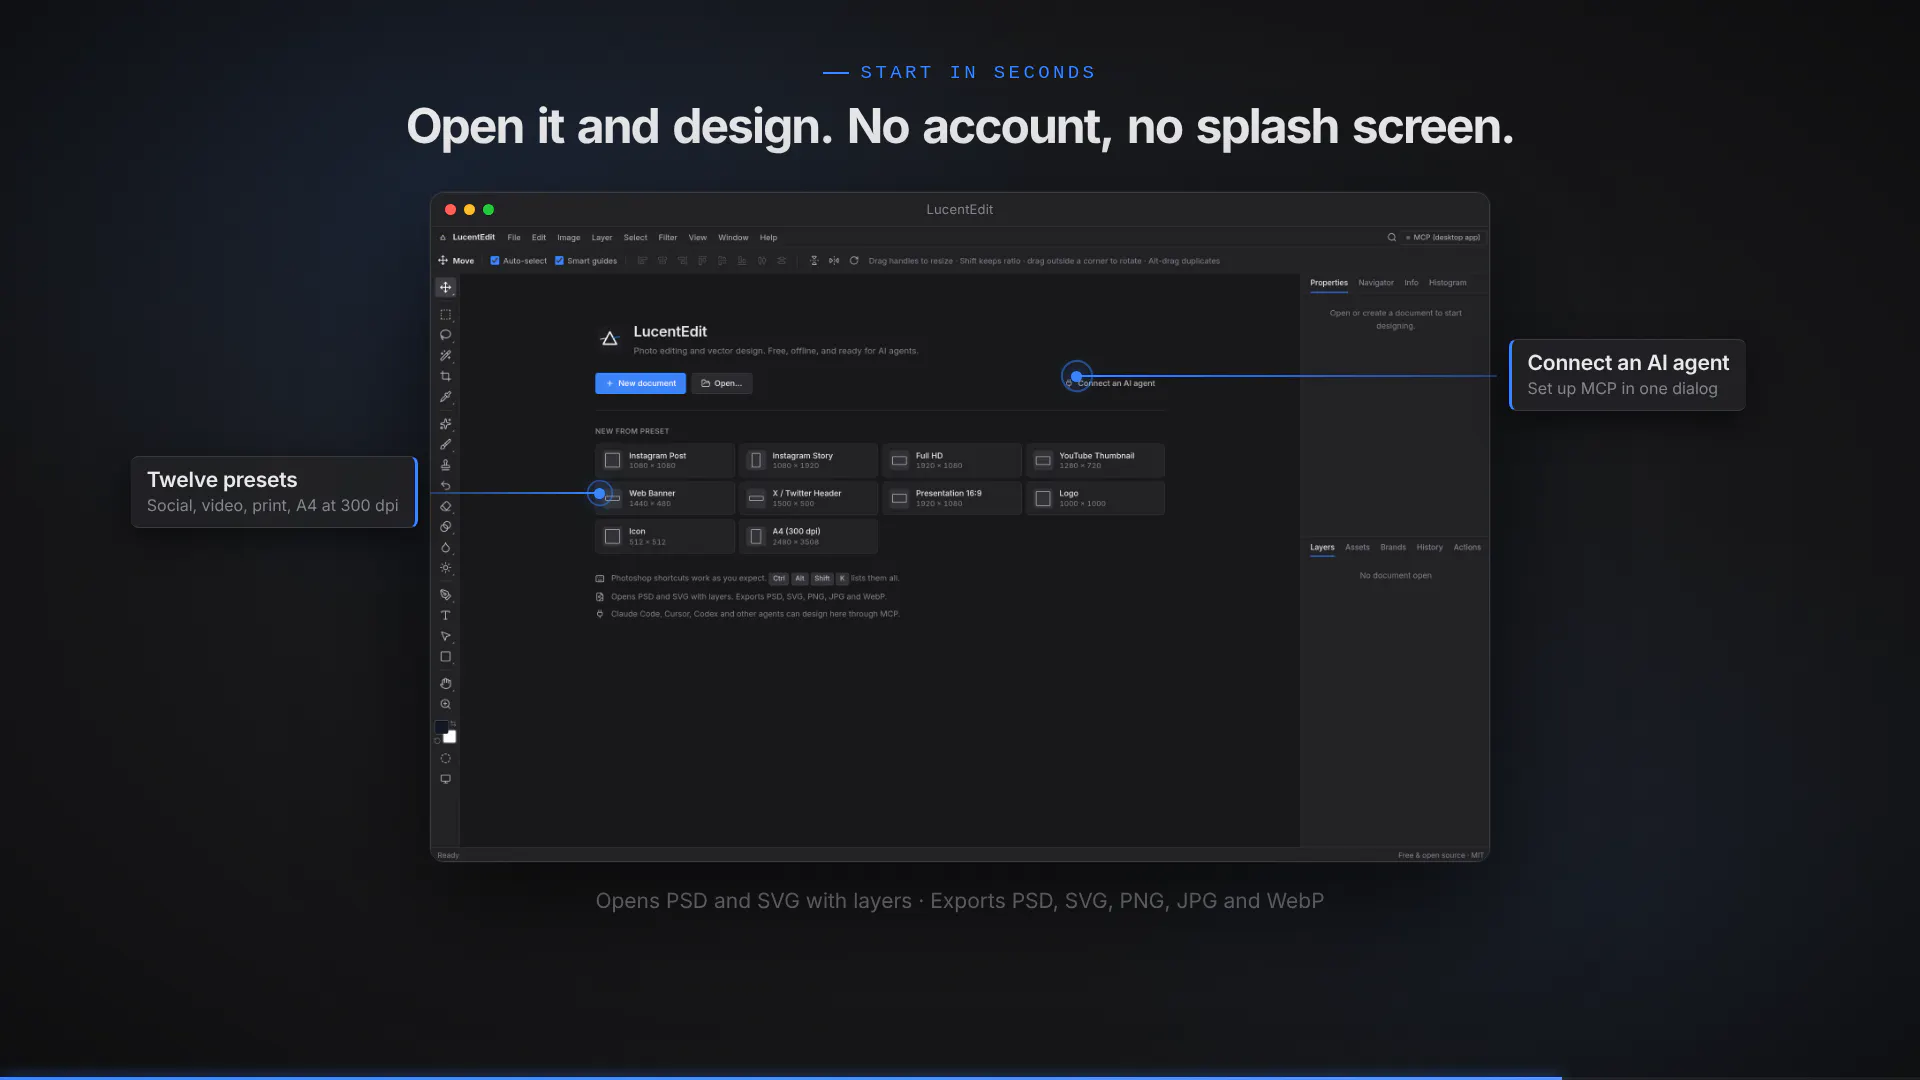The image size is (1920, 1080).
Task: Toggle the Quick Mask dashed-circle icon
Action: 445,758
